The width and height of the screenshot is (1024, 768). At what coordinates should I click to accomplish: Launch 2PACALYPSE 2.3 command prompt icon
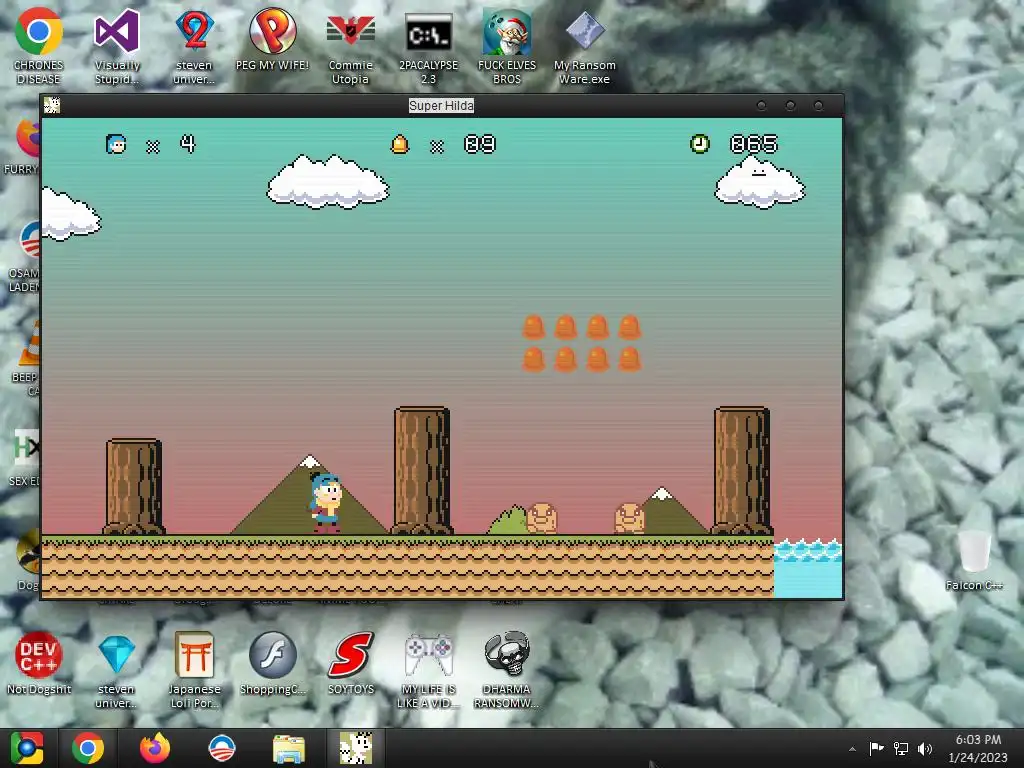pos(428,46)
